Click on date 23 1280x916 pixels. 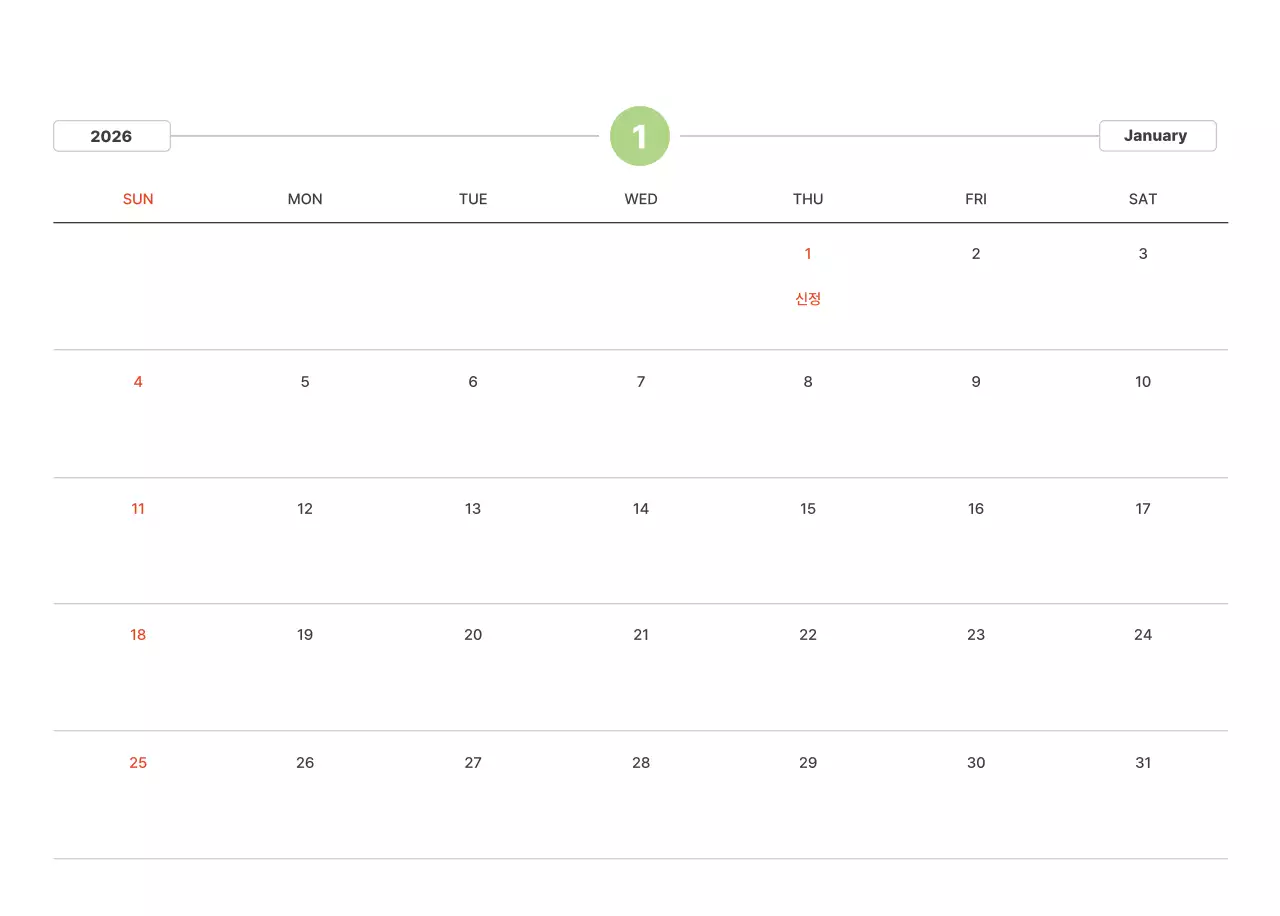point(976,635)
